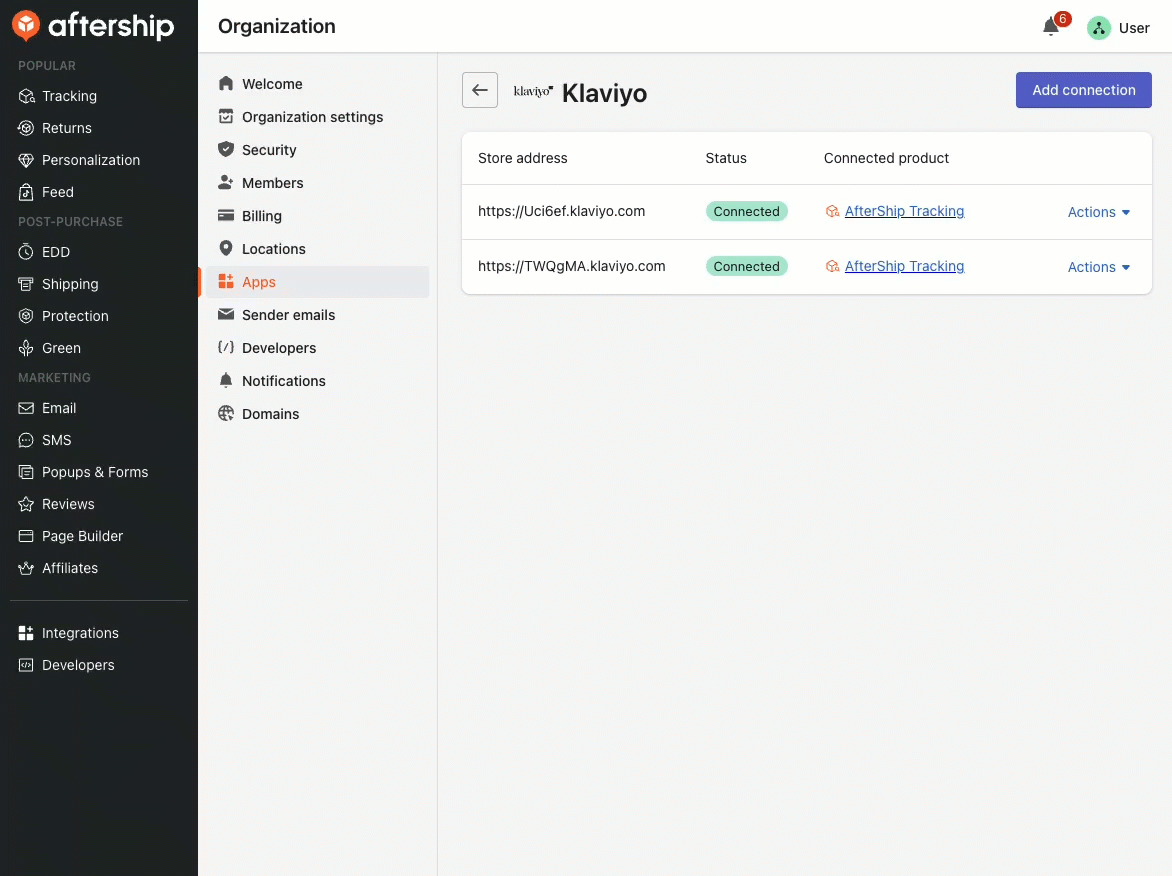Click the Popups & Forms icon
The height and width of the screenshot is (876, 1172).
26,472
